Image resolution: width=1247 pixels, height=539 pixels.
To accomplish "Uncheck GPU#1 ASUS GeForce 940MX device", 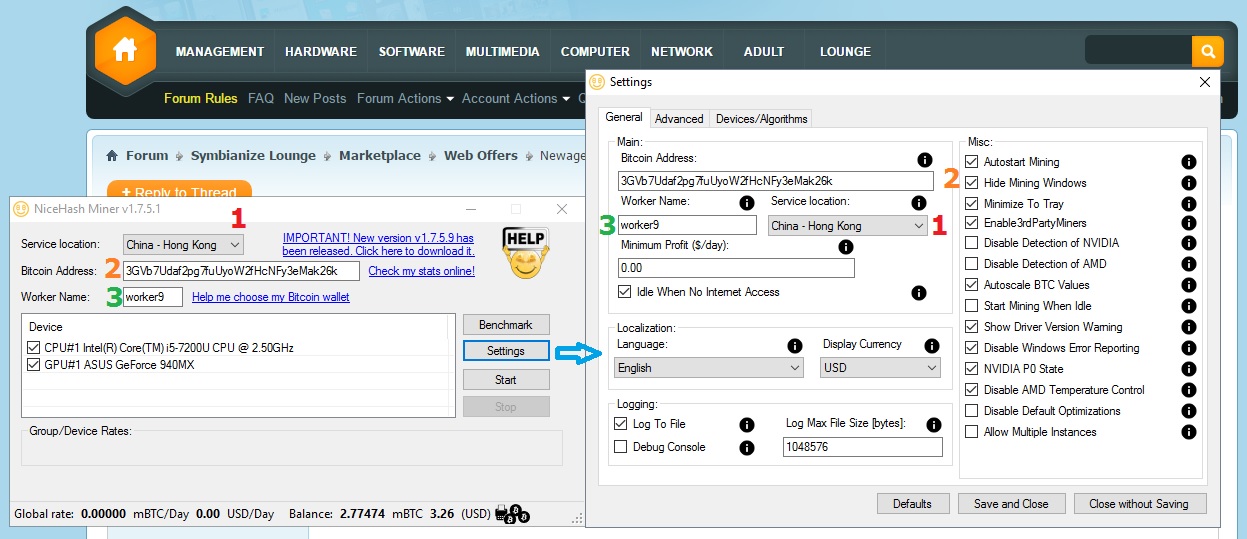I will [x=34, y=365].
